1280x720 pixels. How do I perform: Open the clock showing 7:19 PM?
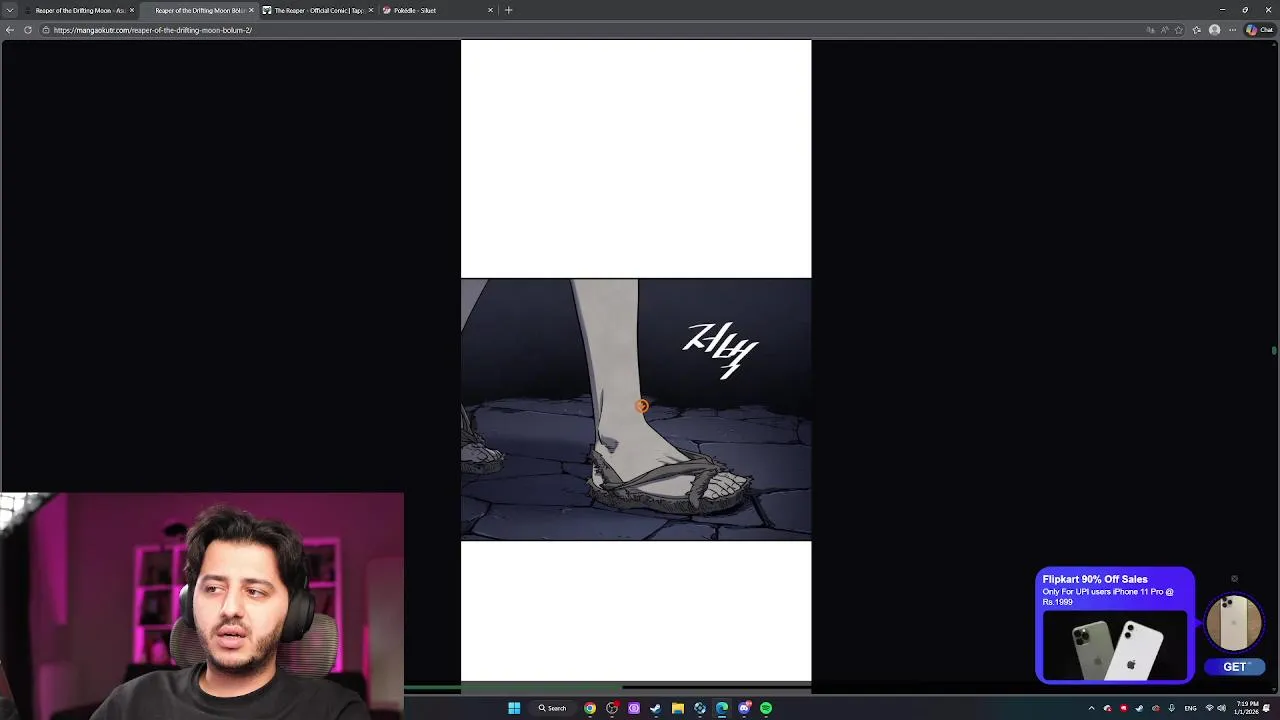pos(1247,708)
